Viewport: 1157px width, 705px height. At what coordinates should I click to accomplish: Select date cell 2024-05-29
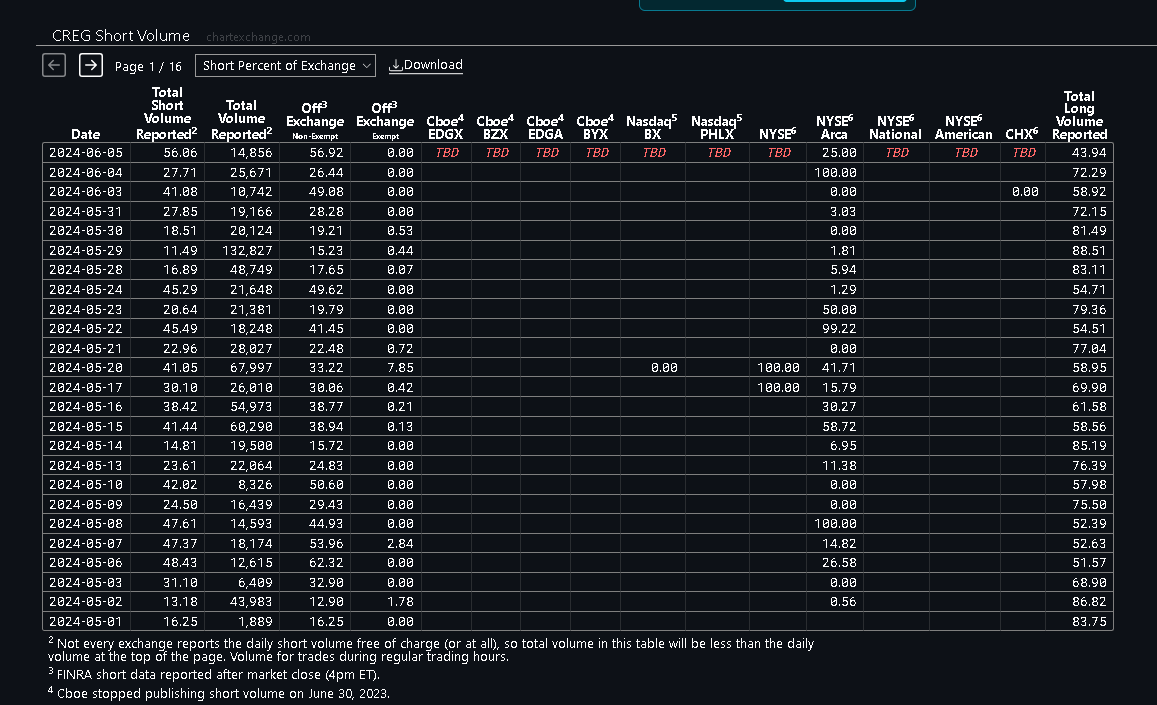click(86, 250)
